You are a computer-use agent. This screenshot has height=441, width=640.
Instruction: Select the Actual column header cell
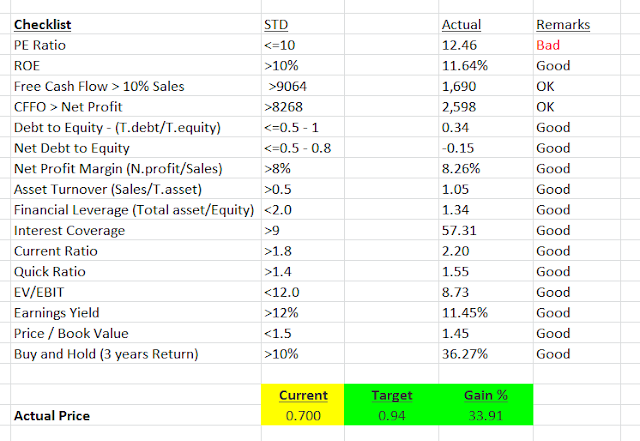click(x=486, y=24)
